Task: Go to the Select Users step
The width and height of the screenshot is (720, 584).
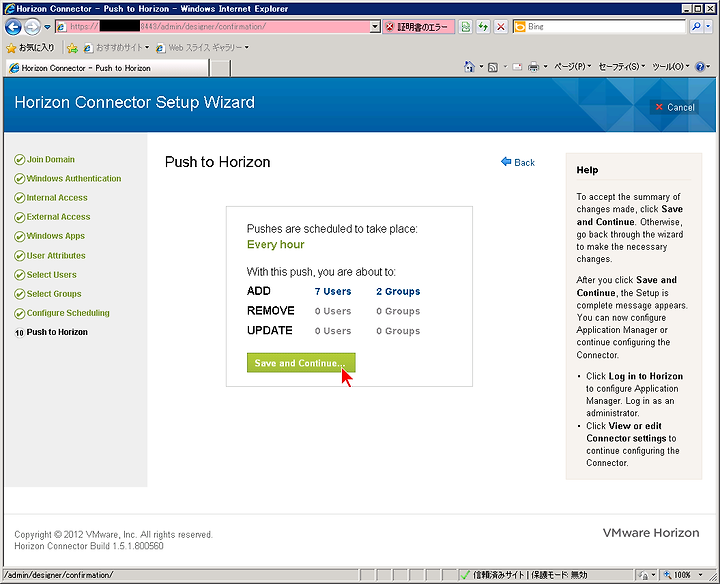Action: click(51, 275)
